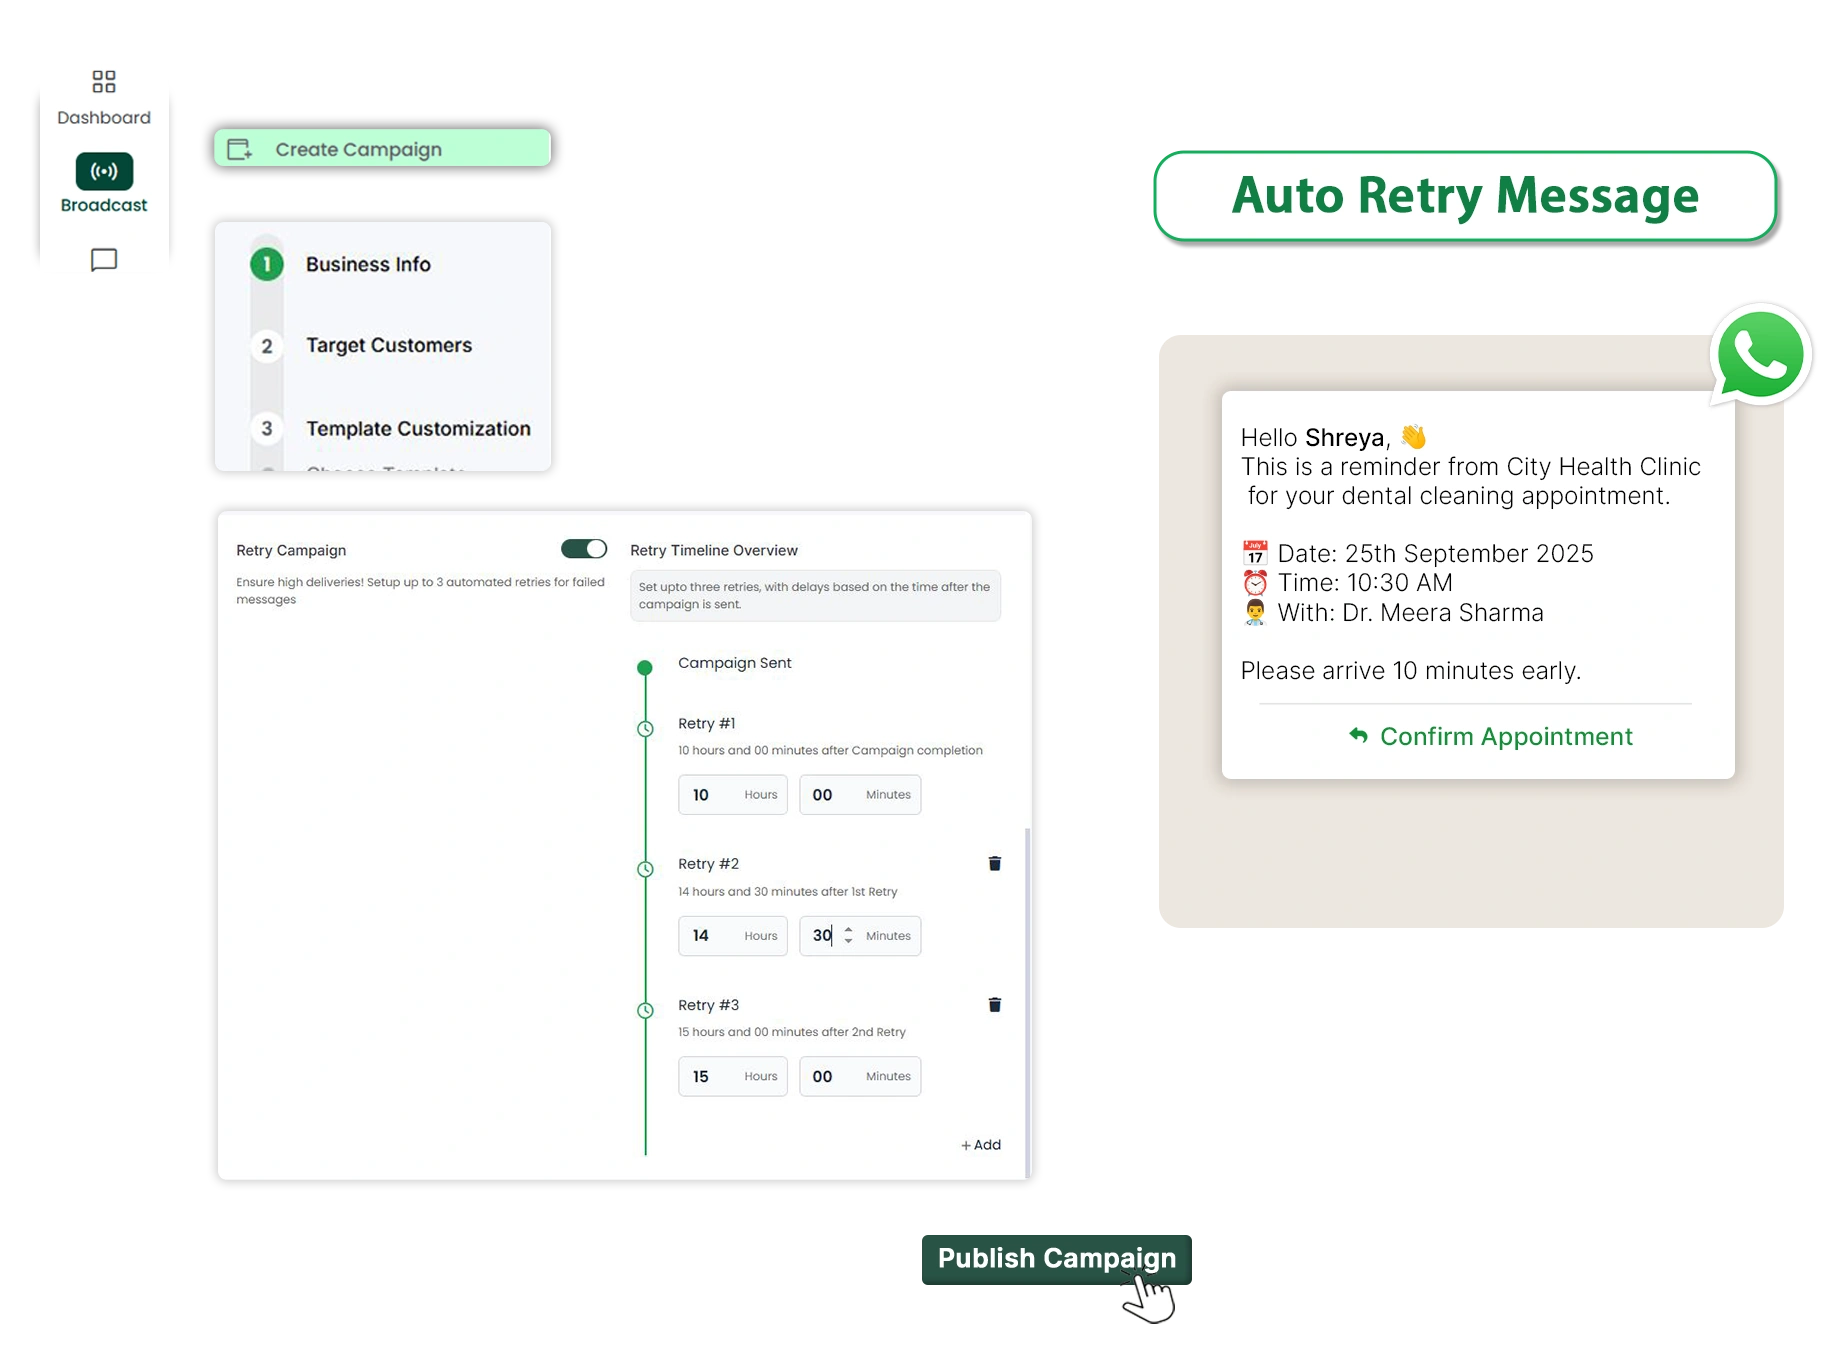Open the Dashboard panel

point(102,95)
